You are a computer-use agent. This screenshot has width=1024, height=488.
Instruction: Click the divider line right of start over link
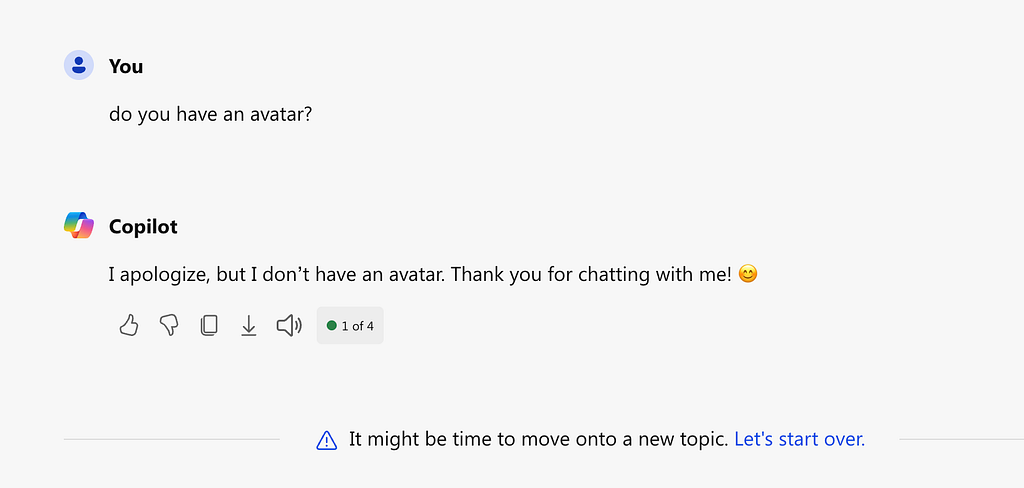(961, 440)
